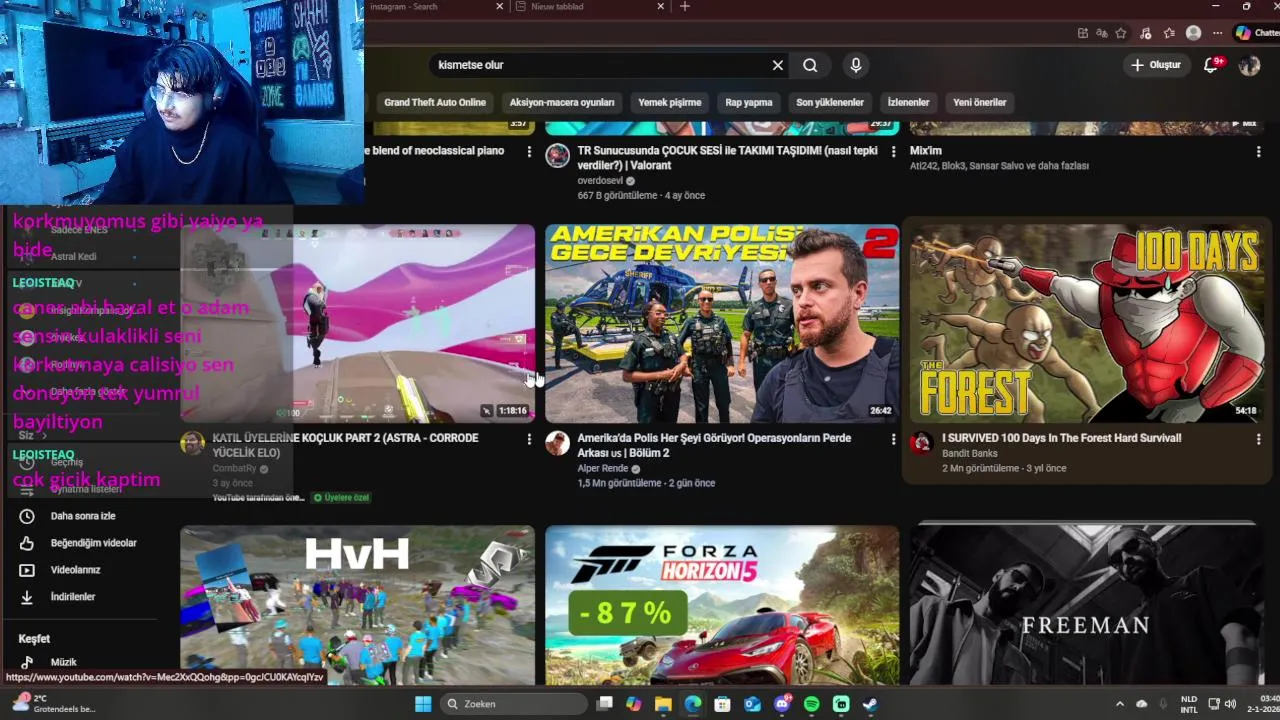Open options for neoclassical piano video

pyautogui.click(x=530, y=152)
